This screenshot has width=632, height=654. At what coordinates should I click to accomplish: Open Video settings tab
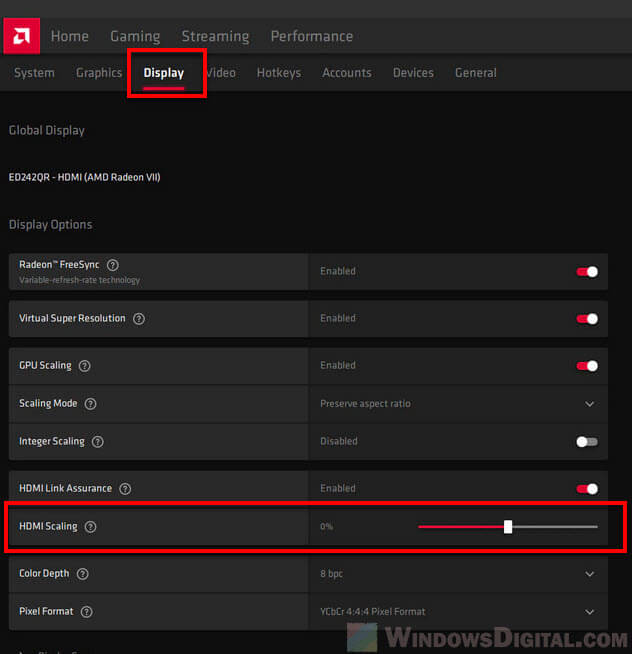[x=222, y=73]
